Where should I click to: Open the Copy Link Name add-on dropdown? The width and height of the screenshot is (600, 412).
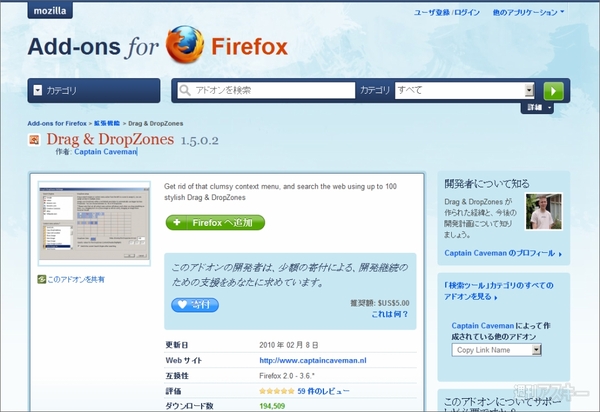[496, 350]
